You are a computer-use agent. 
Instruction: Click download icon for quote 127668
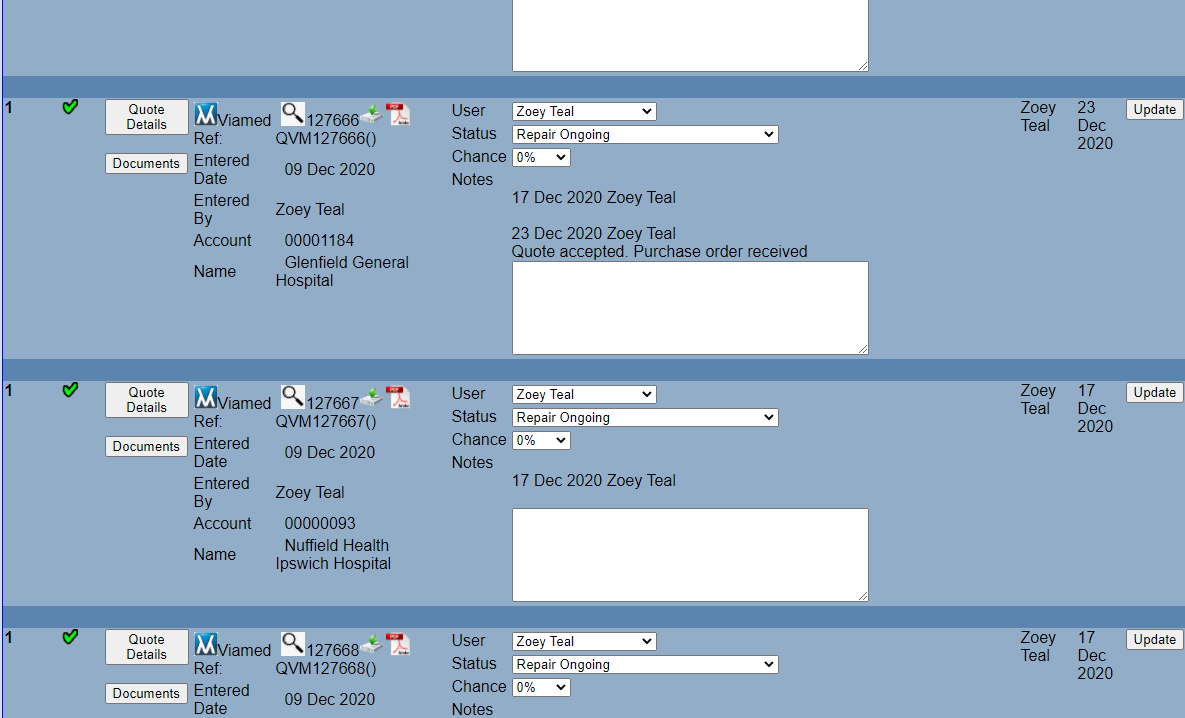point(372,644)
